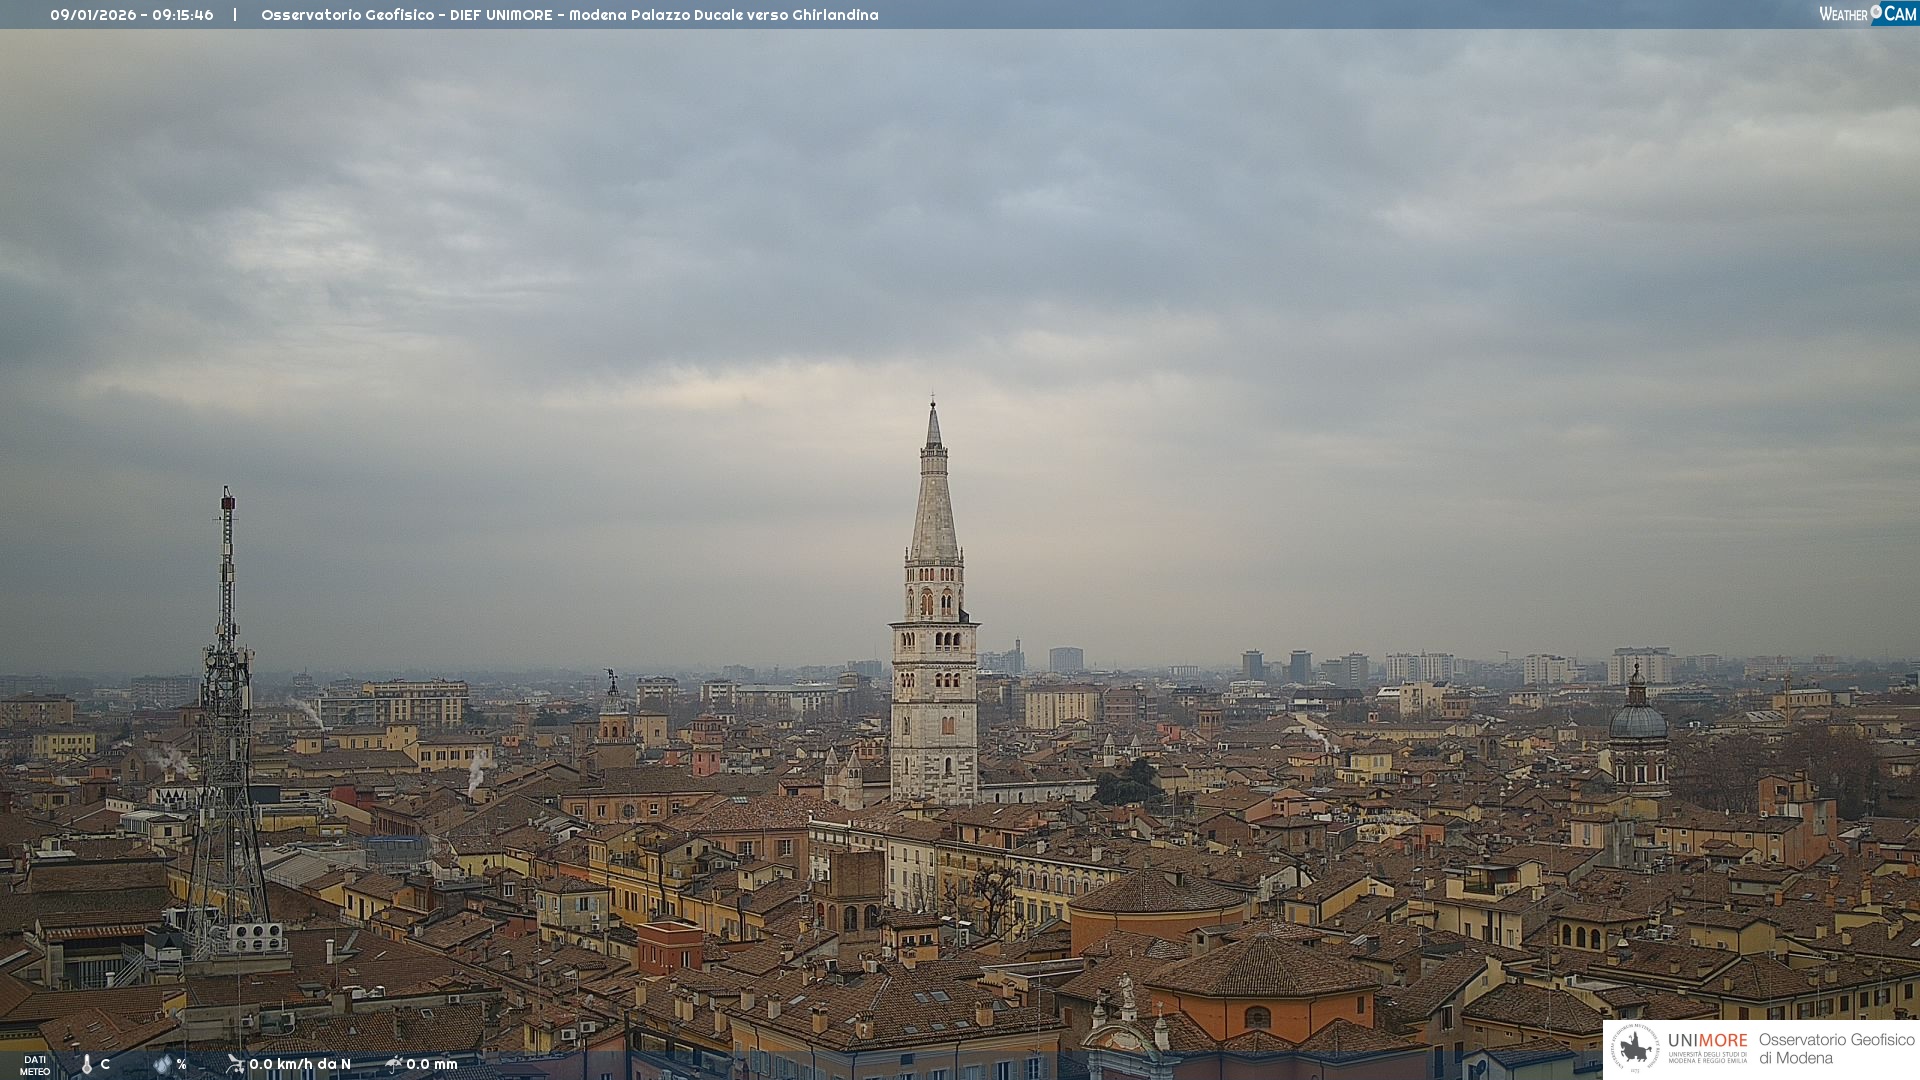Screen dimensions: 1920x1080
Task: Click the 0.0 mm rainfall reading
Action: [432, 1065]
